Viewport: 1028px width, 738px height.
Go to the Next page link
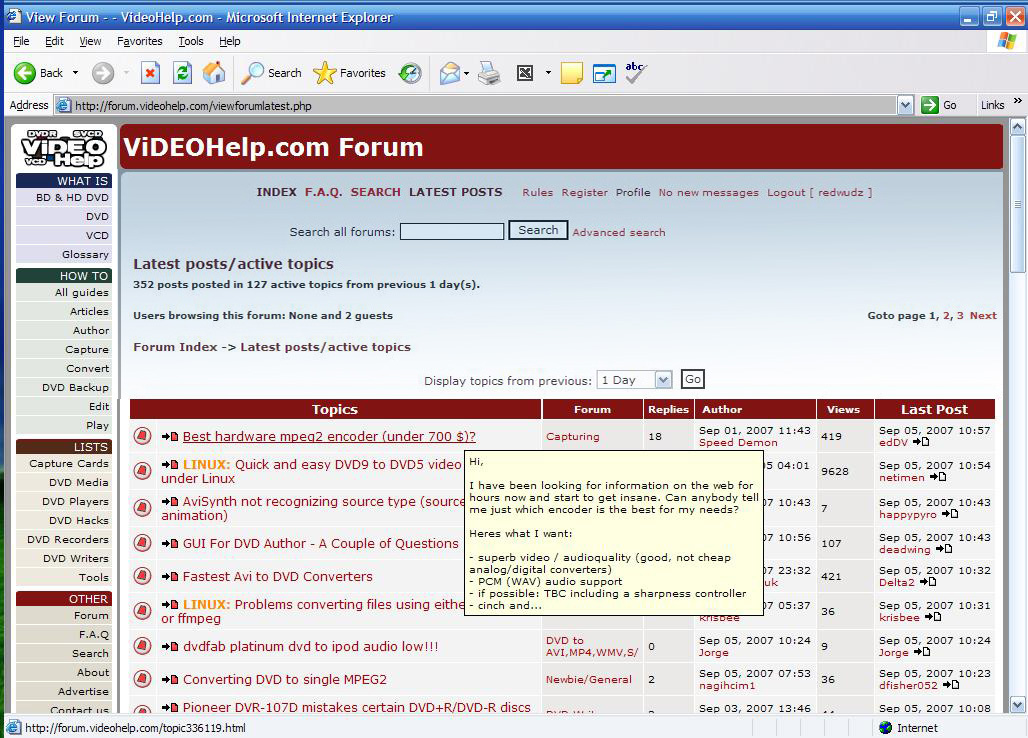(983, 315)
